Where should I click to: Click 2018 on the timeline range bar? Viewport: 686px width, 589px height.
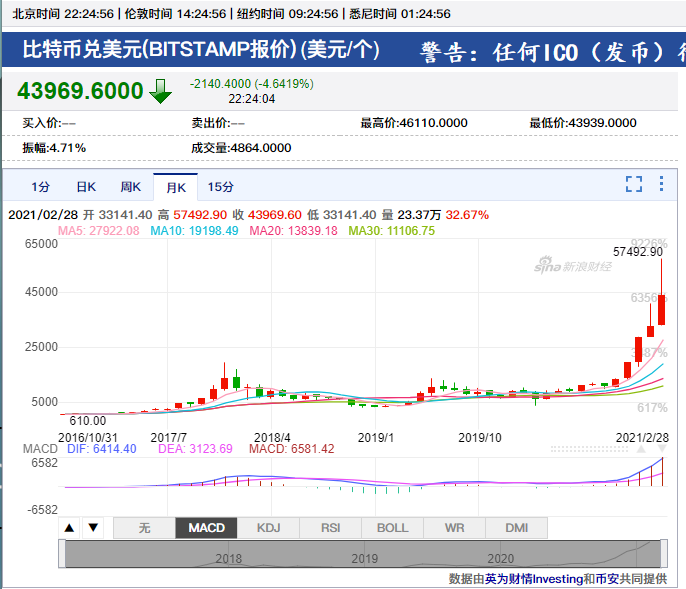(x=228, y=559)
